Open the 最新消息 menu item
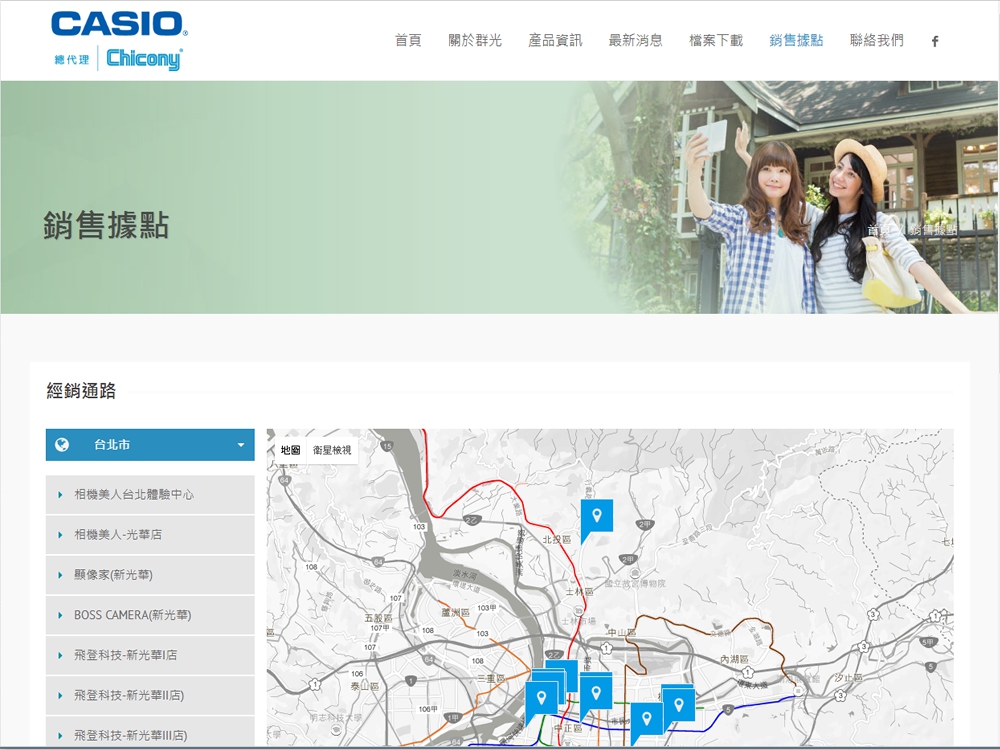The width and height of the screenshot is (1000, 750). click(636, 41)
